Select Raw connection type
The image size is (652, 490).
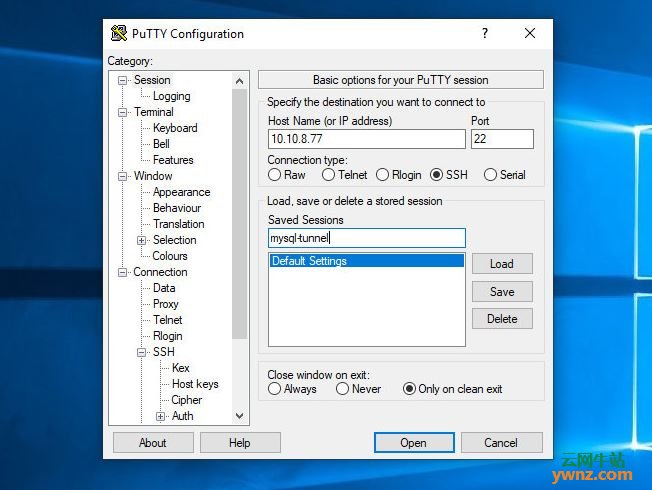274,175
